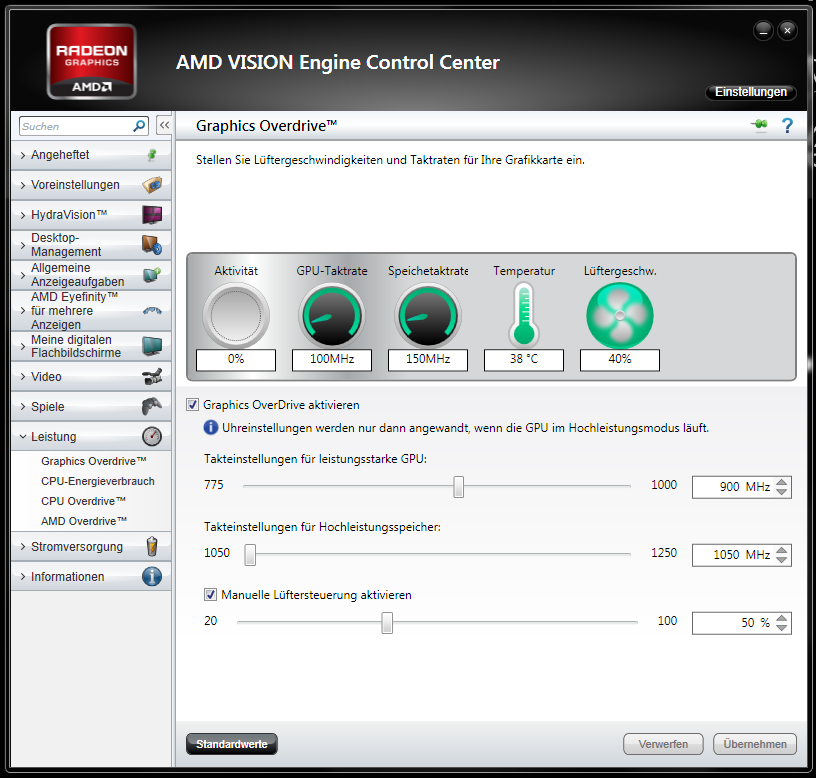Click the Video camera icon
Screen dimensions: 816x778
tap(152, 376)
